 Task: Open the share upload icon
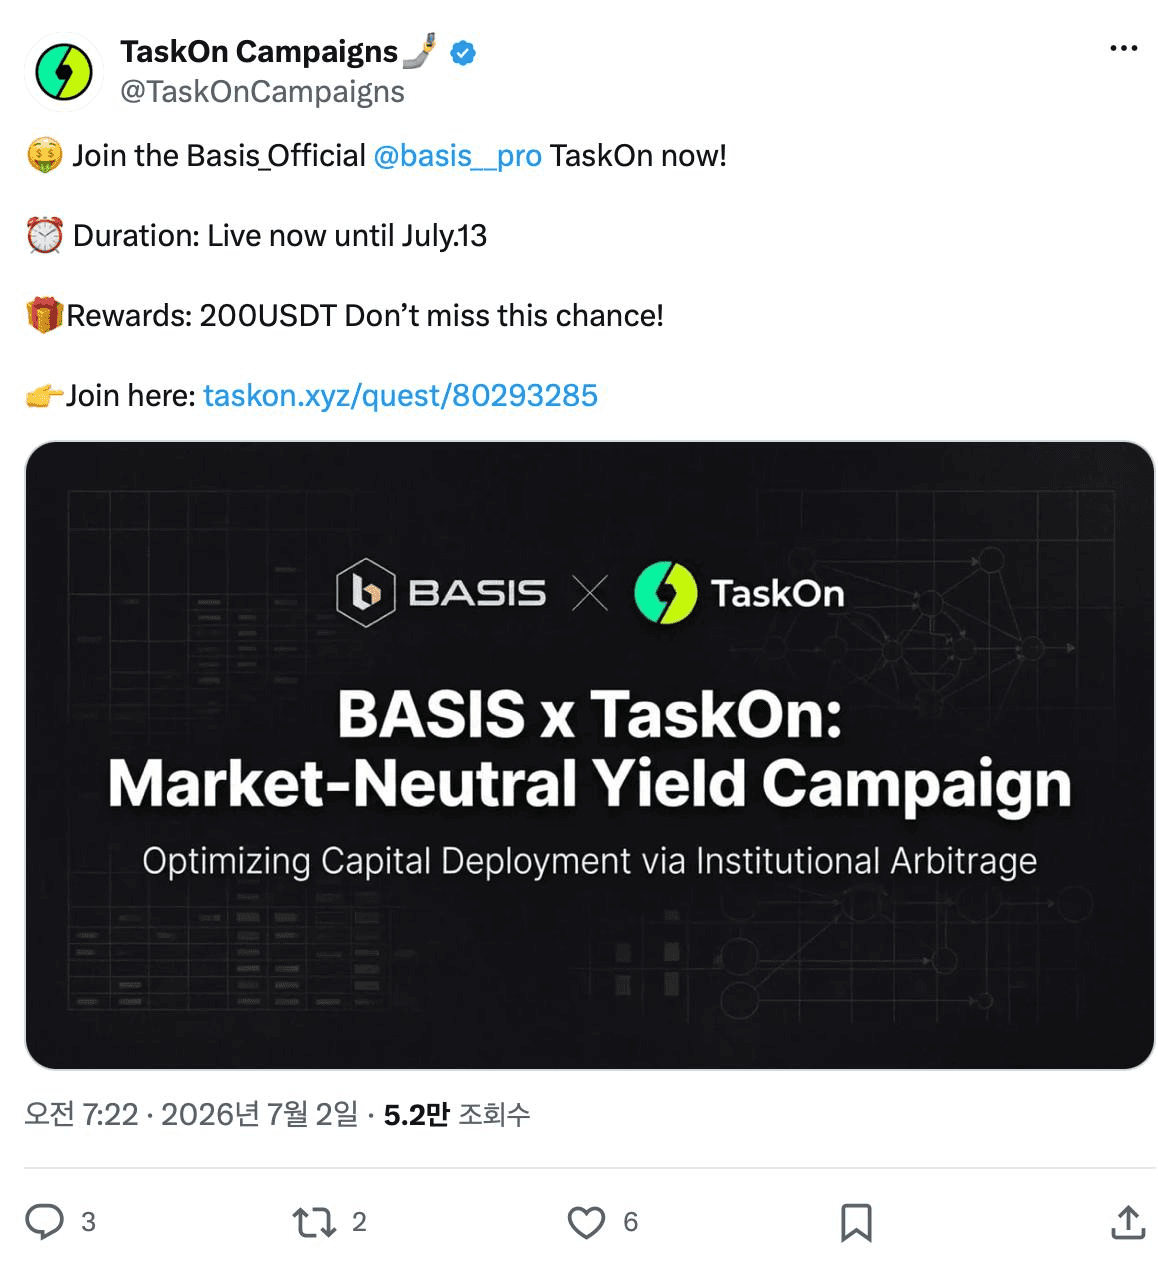click(1128, 1221)
